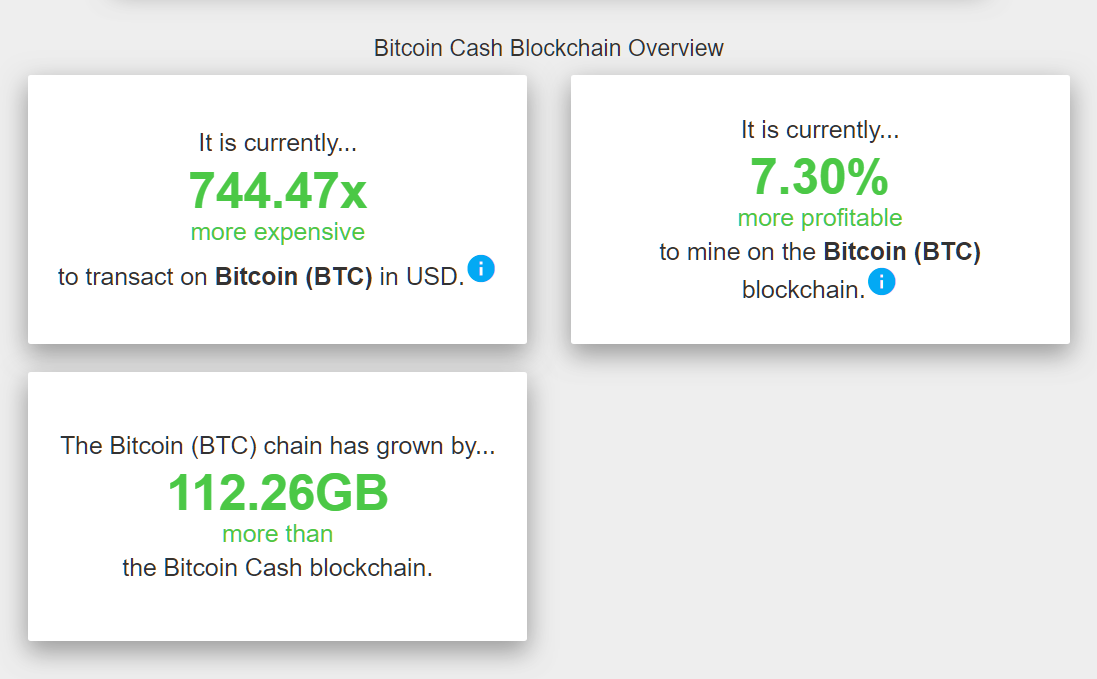Image resolution: width=1097 pixels, height=679 pixels.
Task: Click 'It is currently...' in profitability card
Action: point(820,129)
